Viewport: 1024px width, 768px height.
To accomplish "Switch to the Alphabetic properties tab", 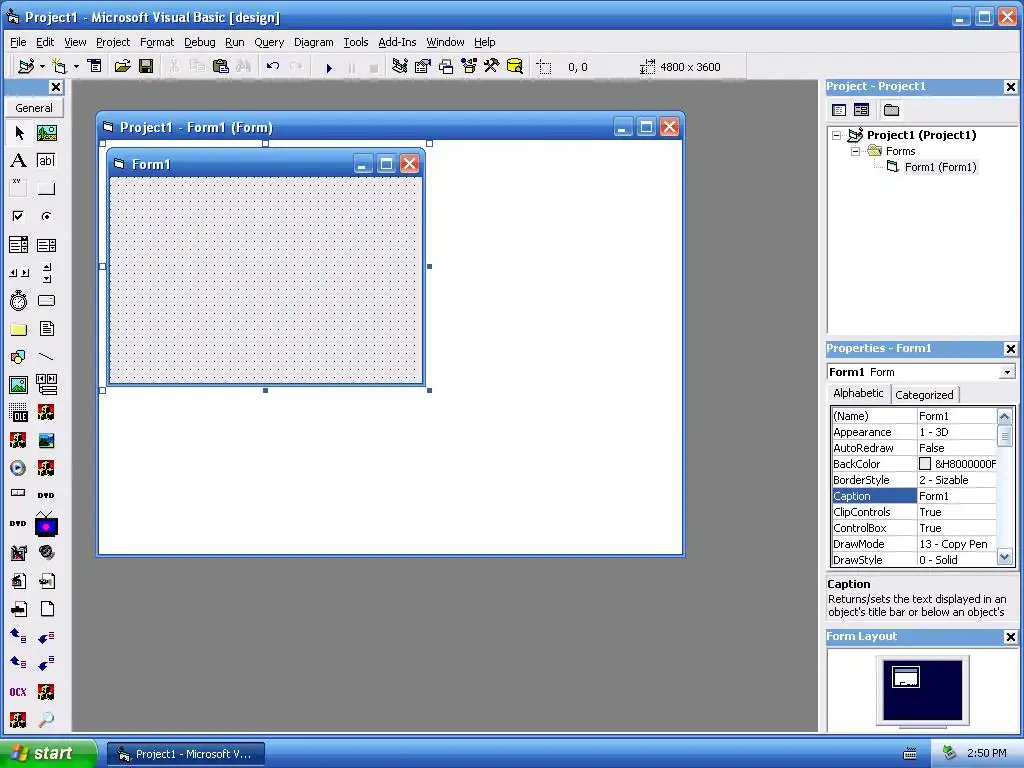I will 858,393.
